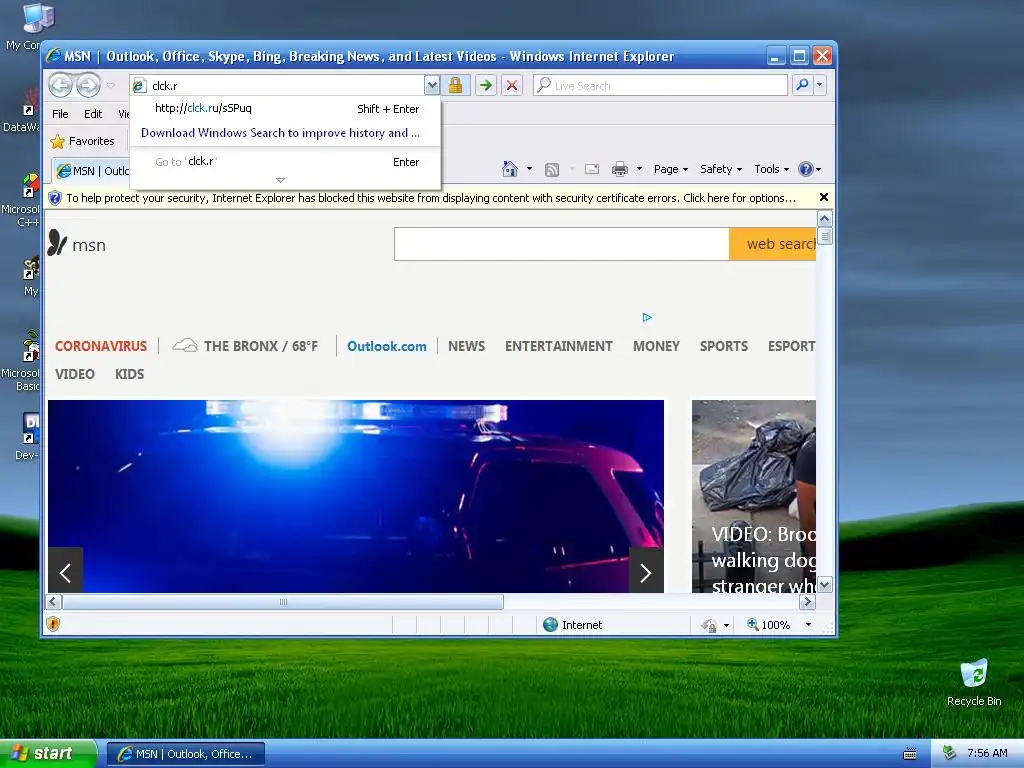The image size is (1024, 768).
Task: Open the Print dropdown arrow
Action: pyautogui.click(x=639, y=169)
